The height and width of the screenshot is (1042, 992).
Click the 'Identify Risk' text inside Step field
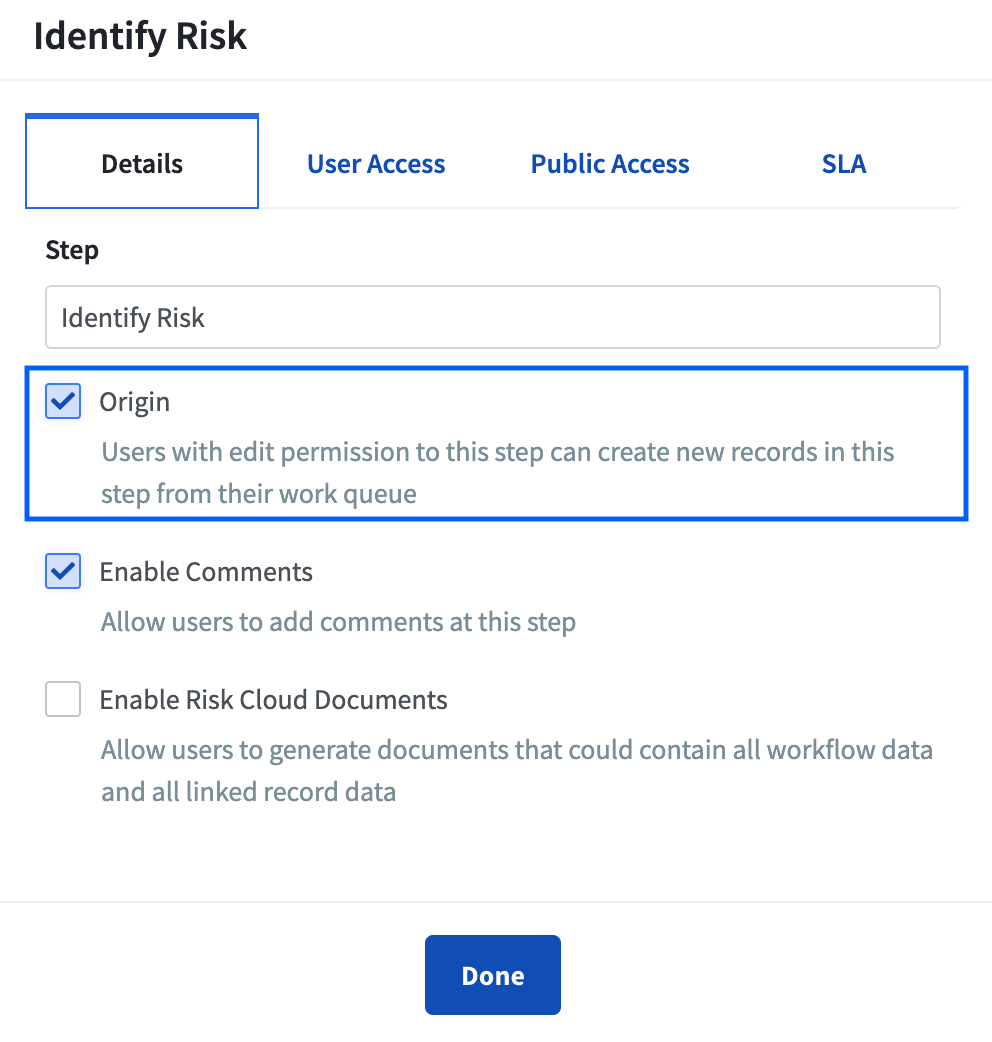click(133, 318)
